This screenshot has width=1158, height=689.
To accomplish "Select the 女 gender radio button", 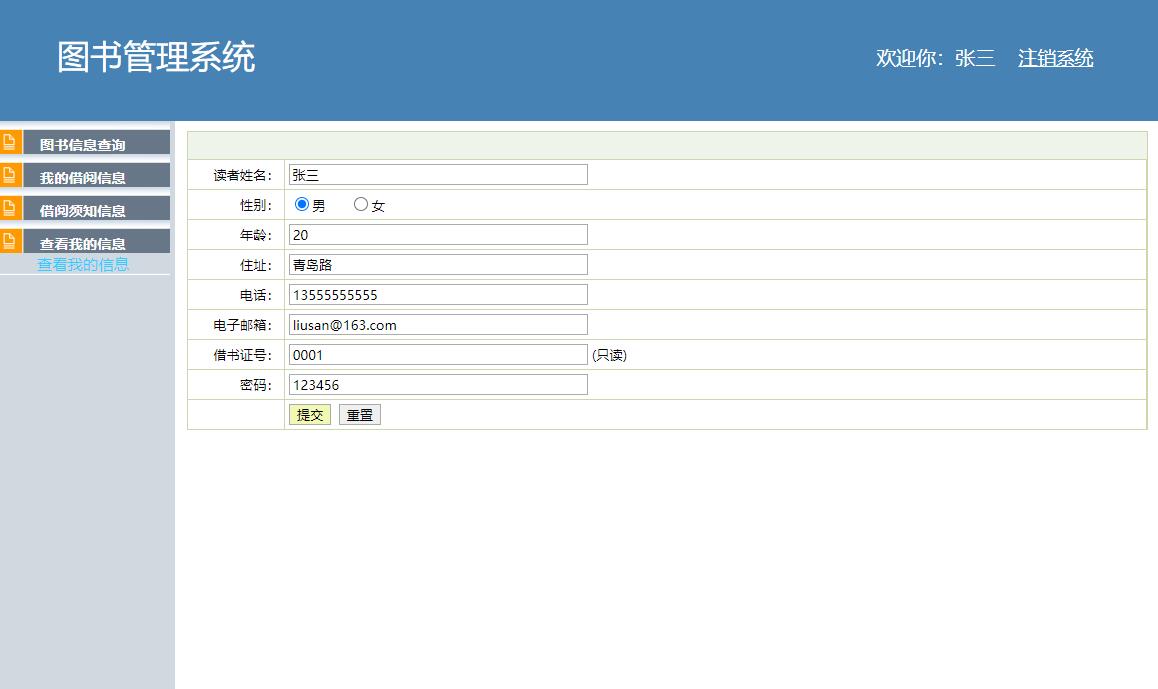I will [360, 204].
